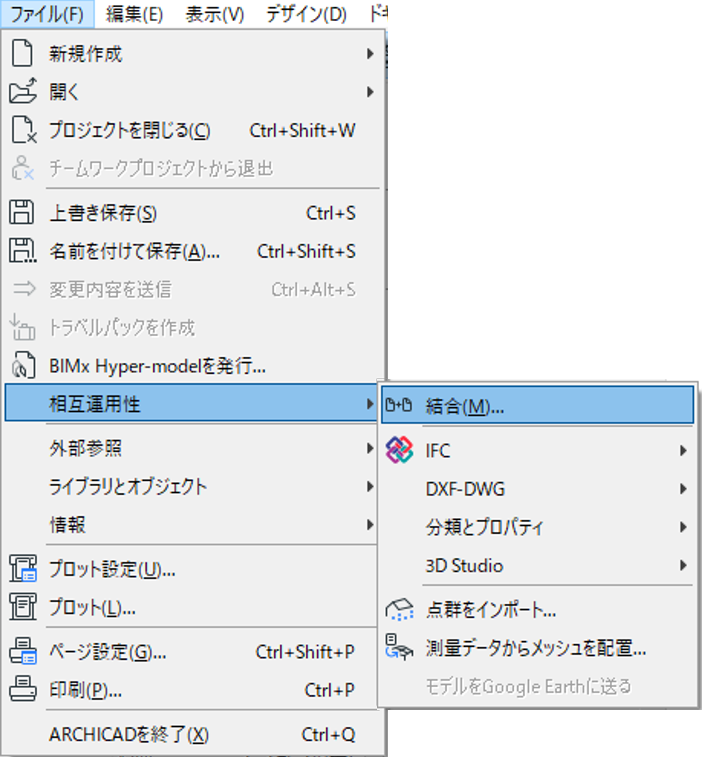The image size is (702, 757).
Task: Choose プロジェクトを閉じる(C) menu entry
Action: tap(193, 130)
